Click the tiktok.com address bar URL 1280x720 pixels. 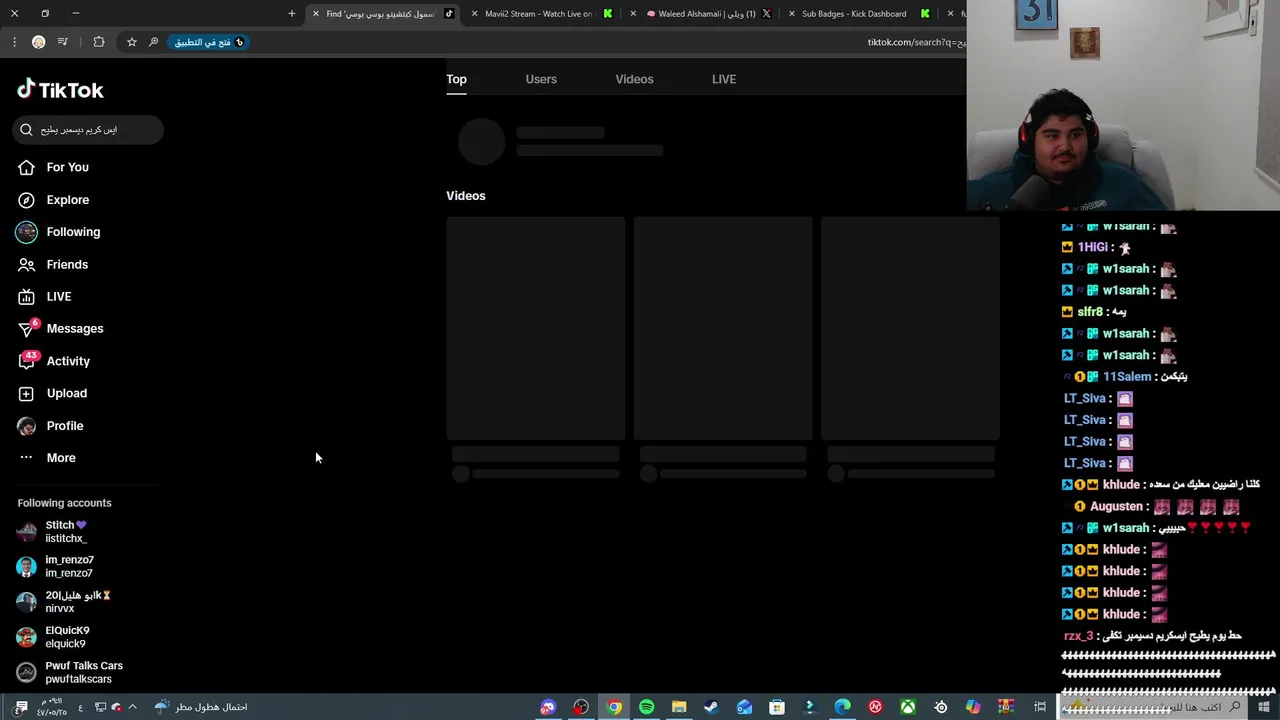click(x=916, y=42)
